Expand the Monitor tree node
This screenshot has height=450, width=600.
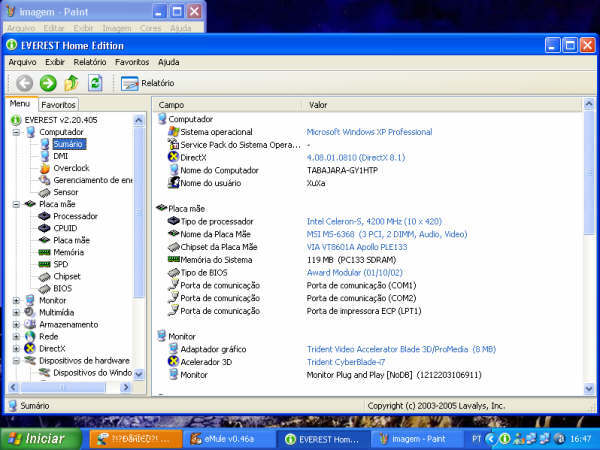[16, 301]
